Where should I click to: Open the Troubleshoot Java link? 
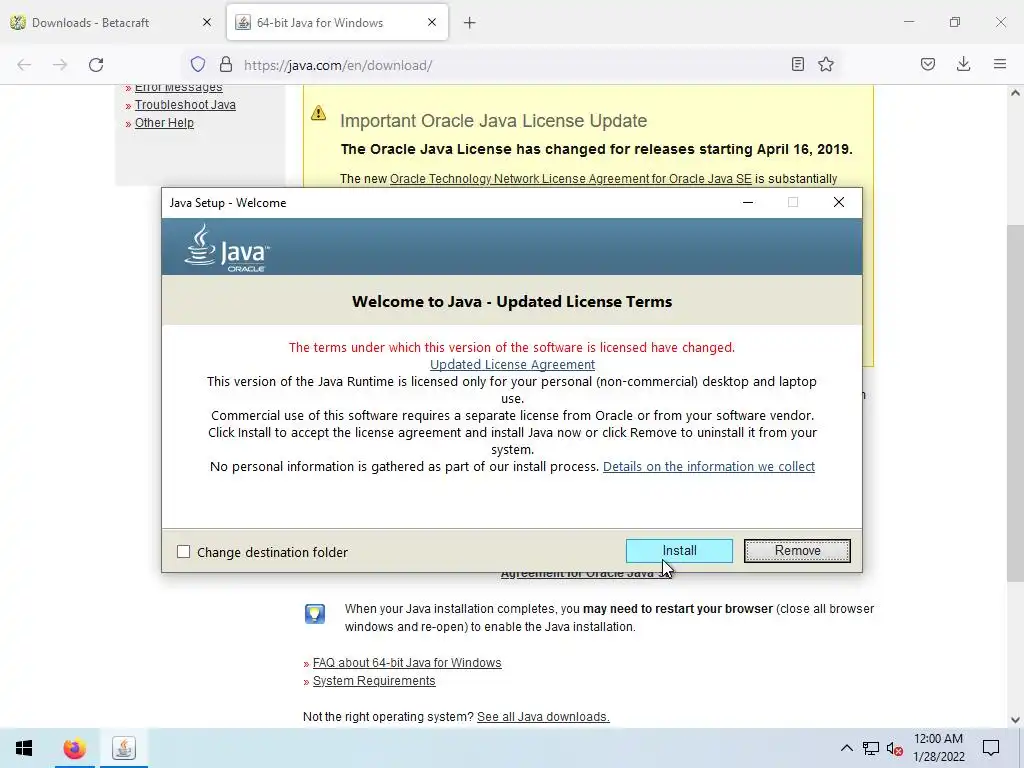185,104
